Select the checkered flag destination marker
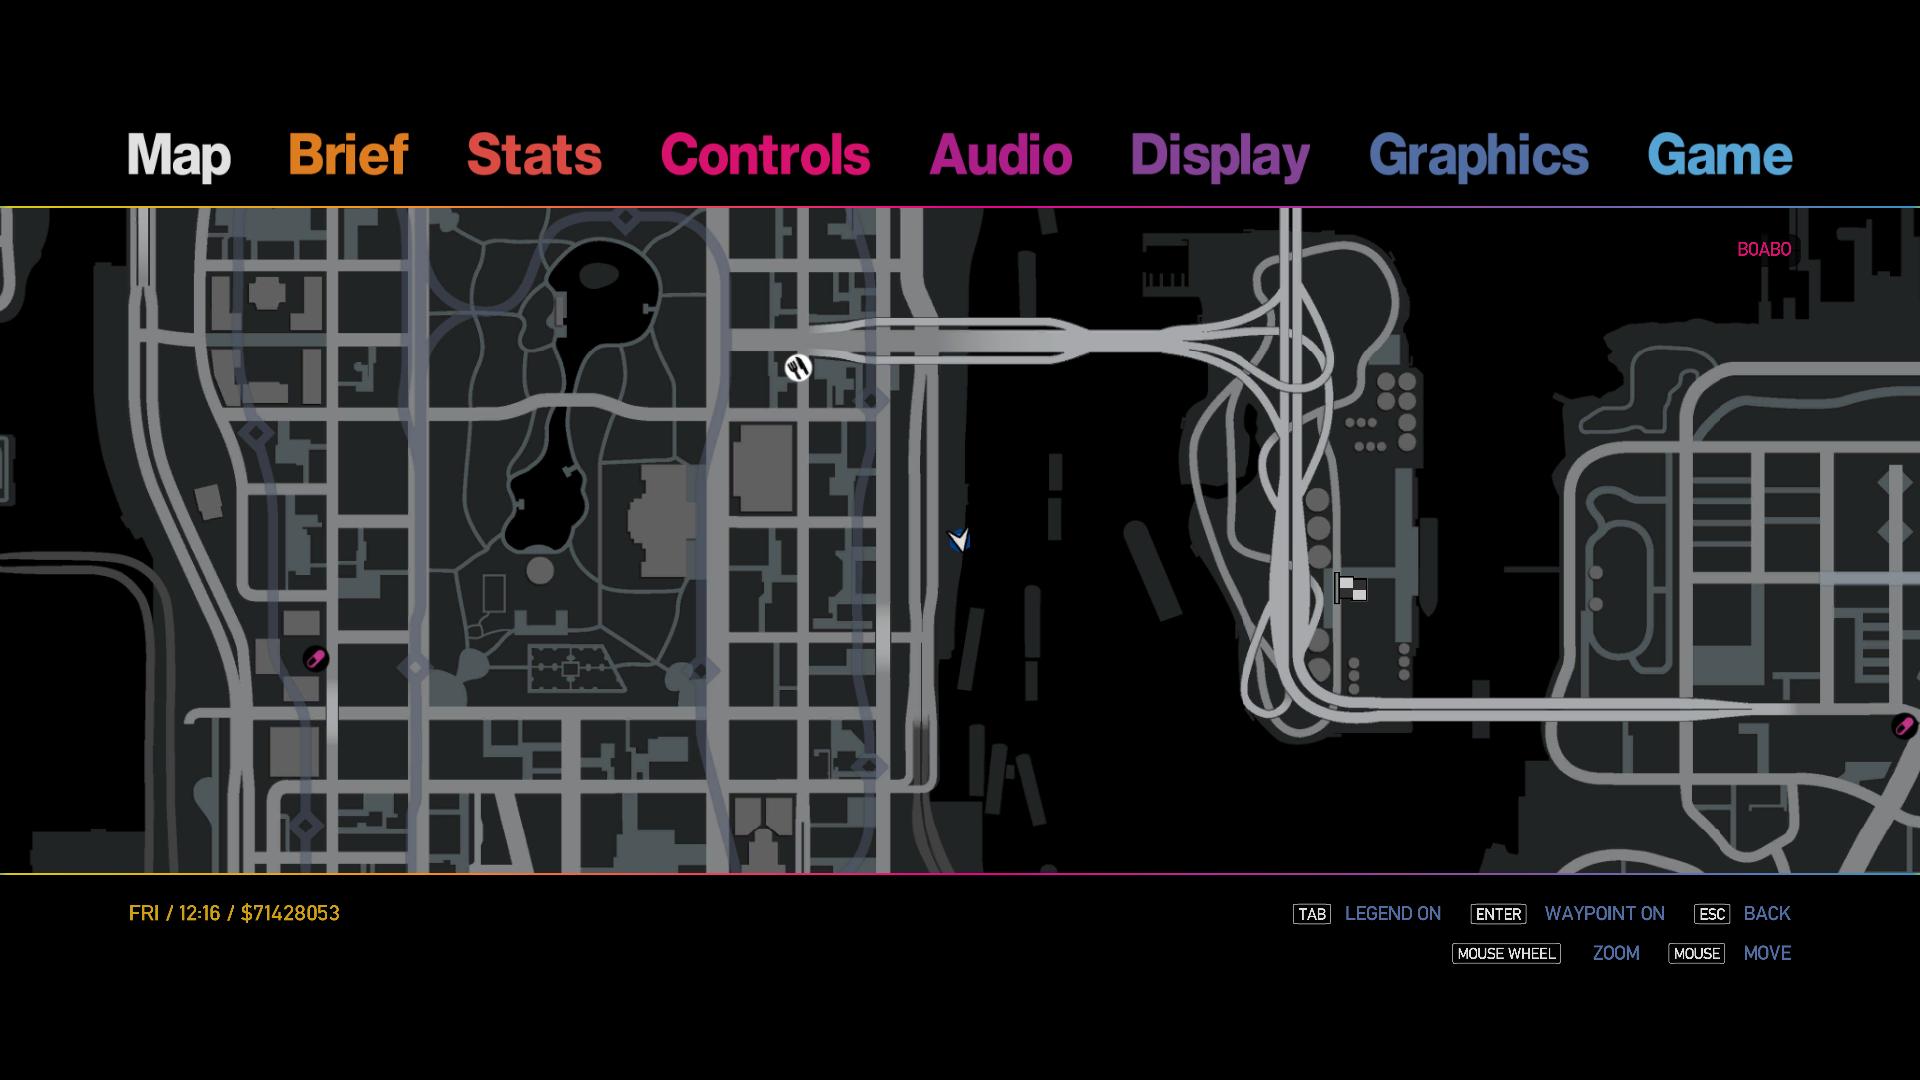Viewport: 1920px width, 1080px height. (1351, 588)
